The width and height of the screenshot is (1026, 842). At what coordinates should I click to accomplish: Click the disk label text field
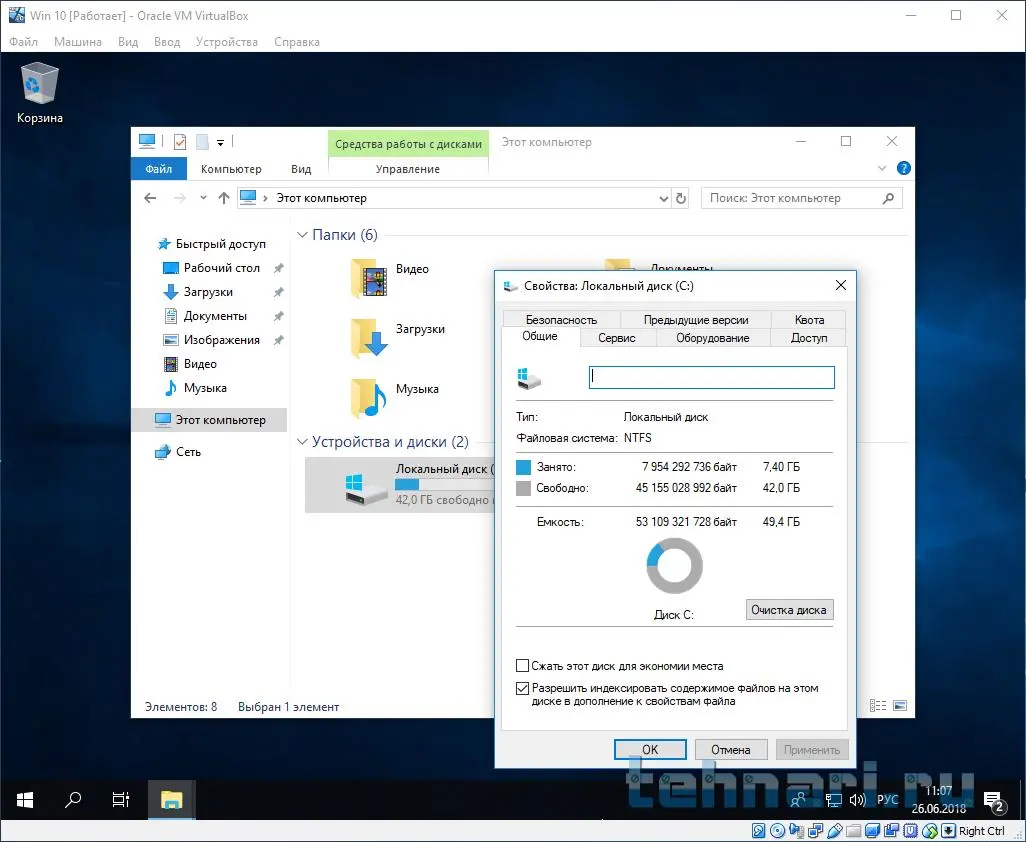[x=711, y=377]
